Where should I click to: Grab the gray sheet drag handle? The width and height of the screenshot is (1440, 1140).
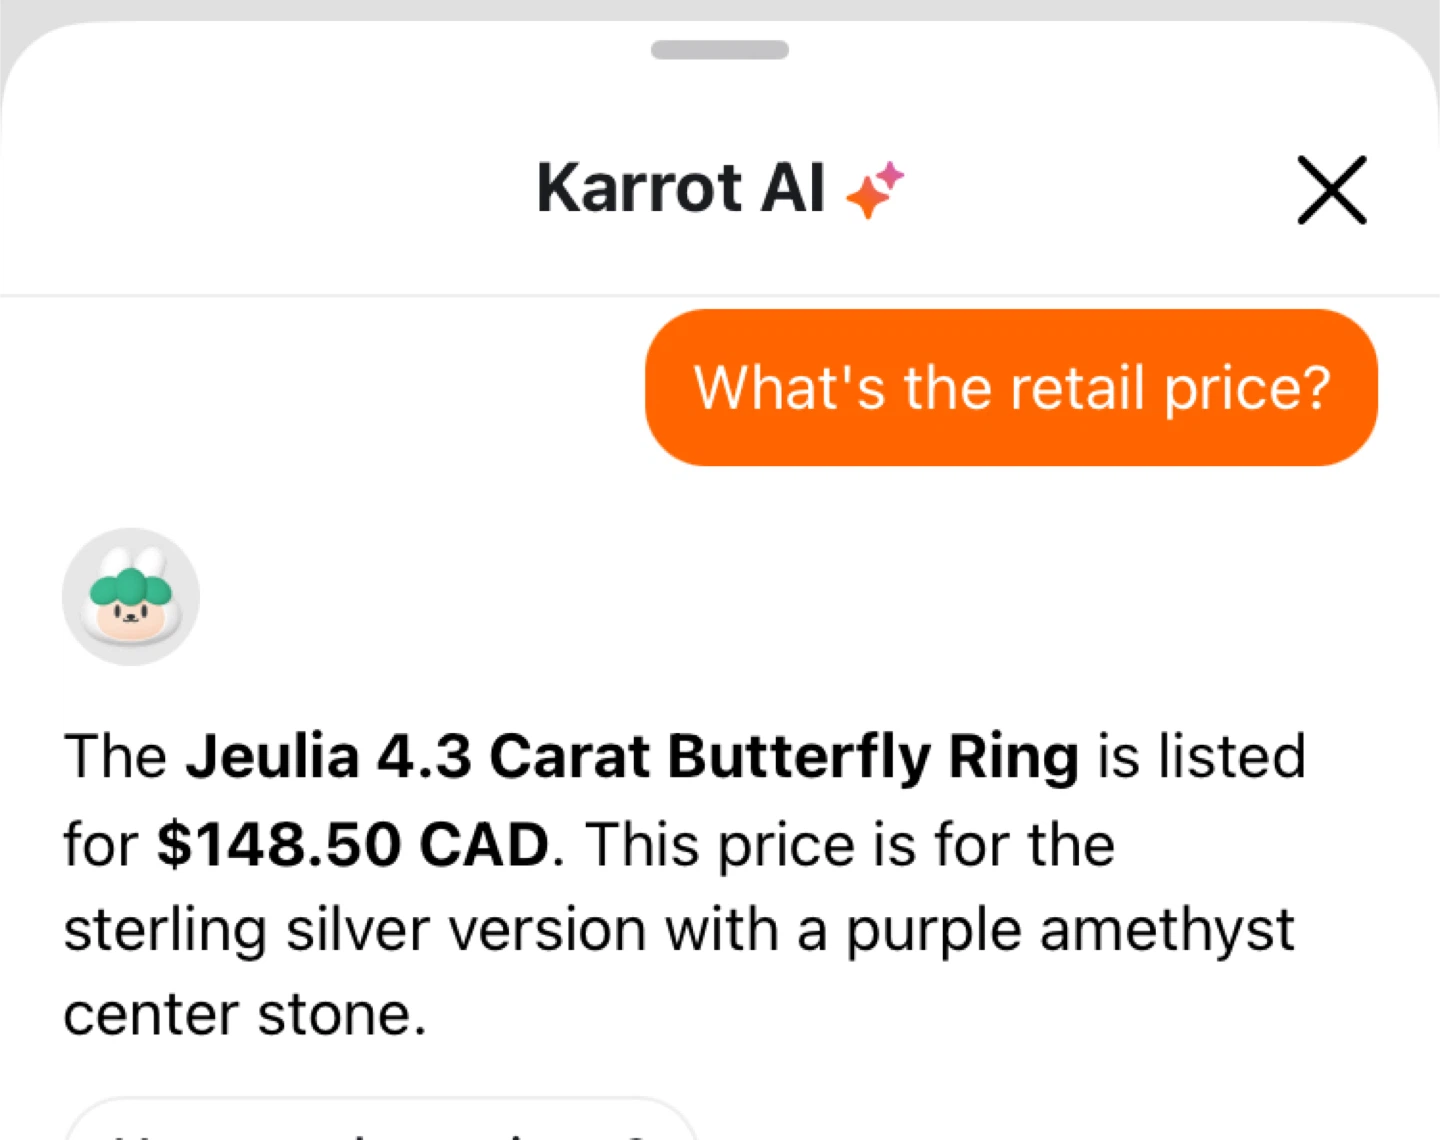click(720, 50)
